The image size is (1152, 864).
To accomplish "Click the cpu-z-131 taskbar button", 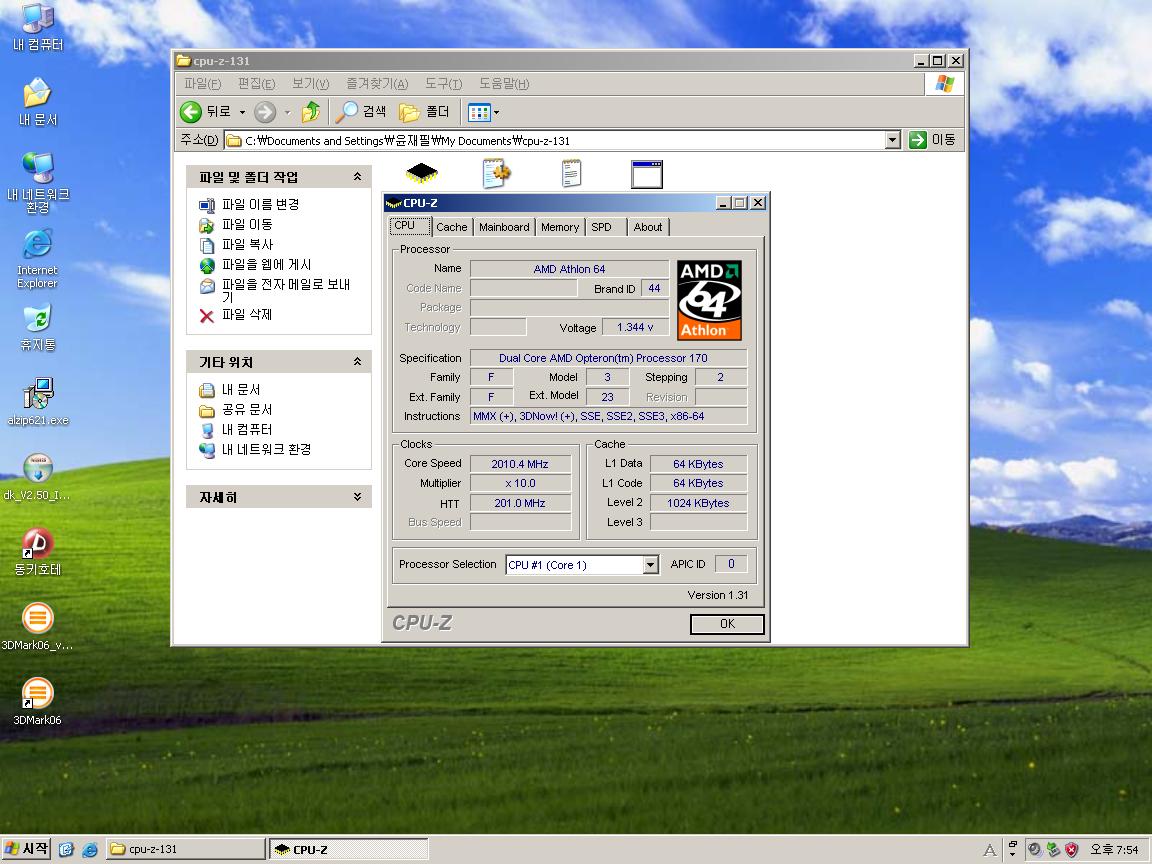I will pos(186,849).
